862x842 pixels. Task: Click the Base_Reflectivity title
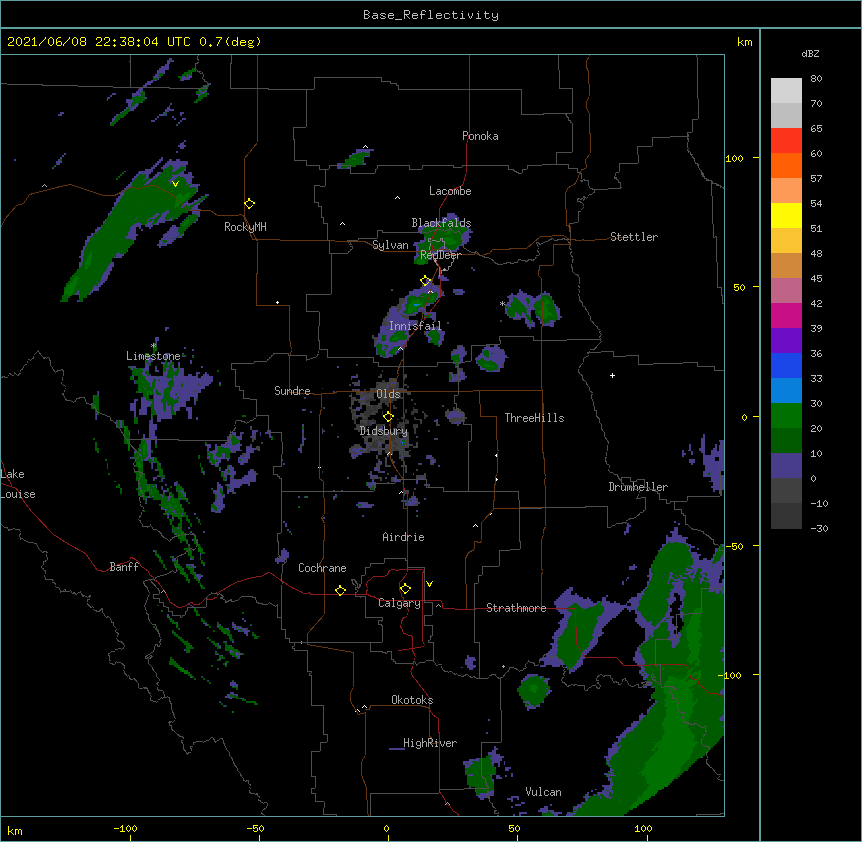[431, 15]
